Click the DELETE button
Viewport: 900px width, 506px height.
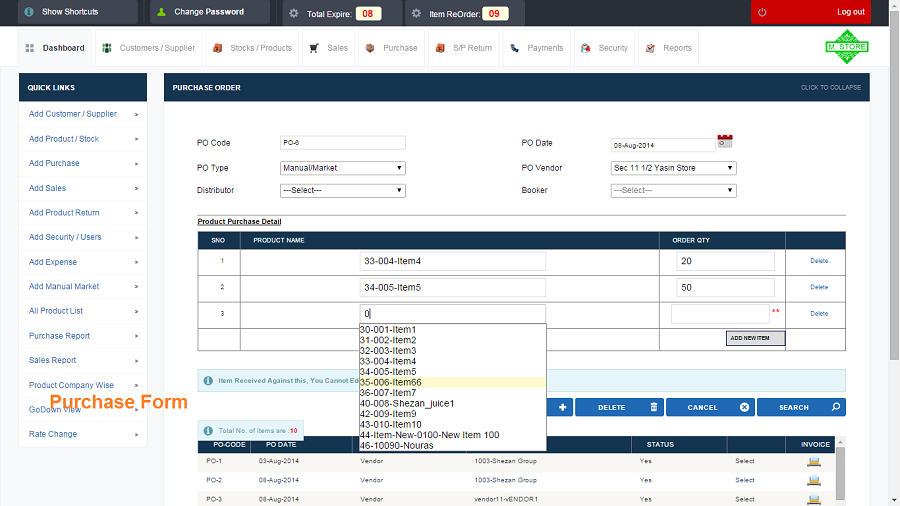[619, 407]
